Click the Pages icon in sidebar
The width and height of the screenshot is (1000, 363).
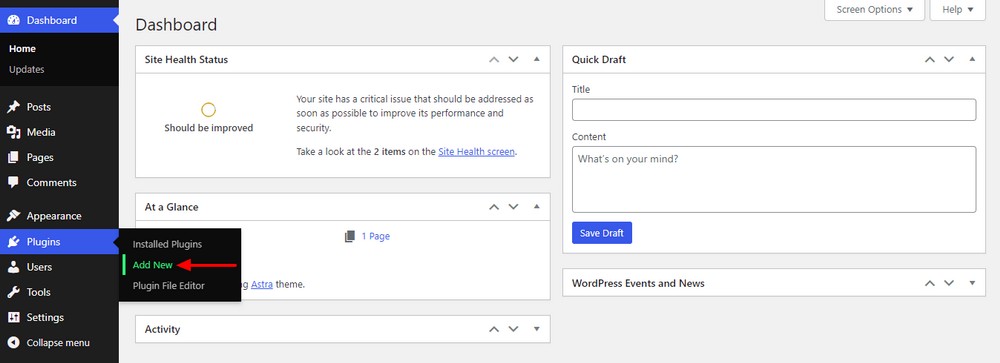click(x=13, y=158)
